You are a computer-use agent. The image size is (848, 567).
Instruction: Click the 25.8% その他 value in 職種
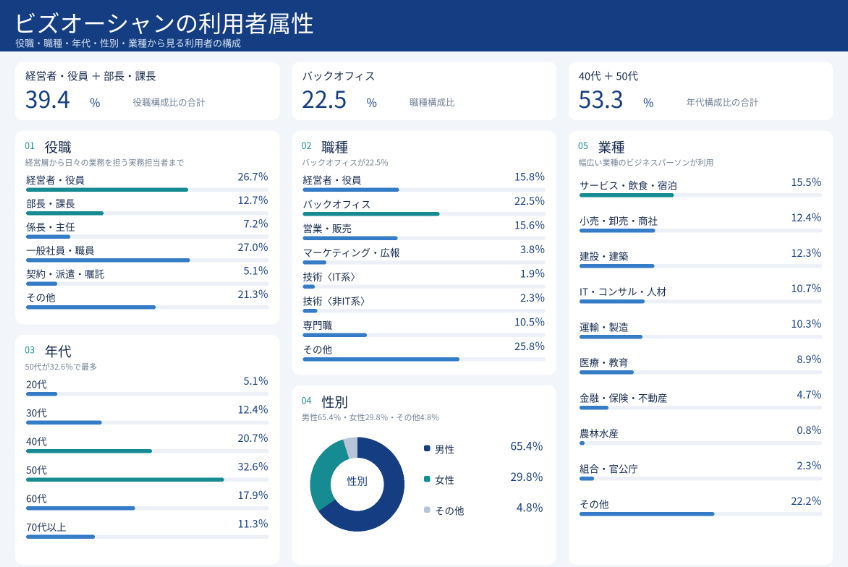pos(529,346)
